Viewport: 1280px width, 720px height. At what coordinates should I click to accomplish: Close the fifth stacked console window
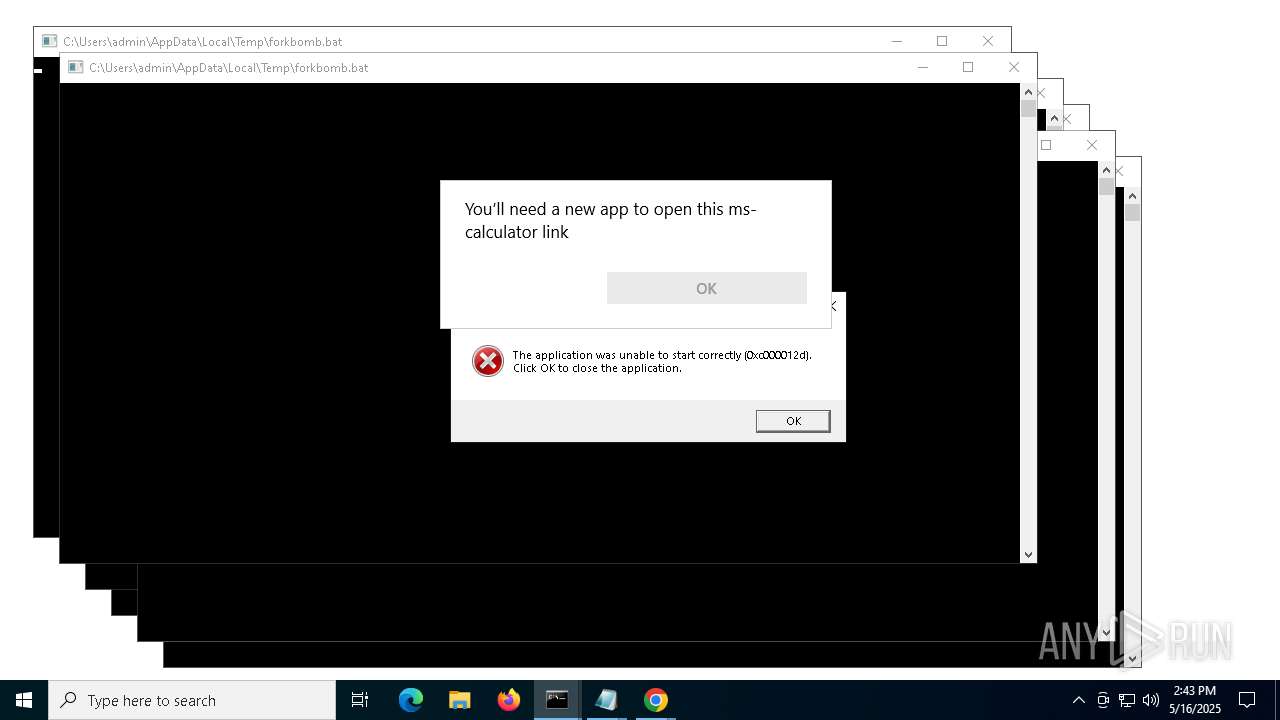click(x=1091, y=145)
